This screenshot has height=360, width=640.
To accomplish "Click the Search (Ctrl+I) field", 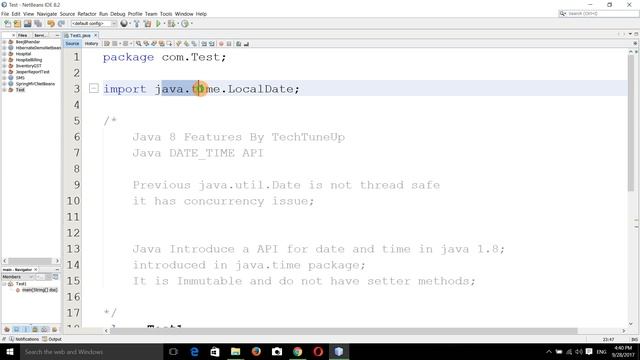I will pos(598,13).
